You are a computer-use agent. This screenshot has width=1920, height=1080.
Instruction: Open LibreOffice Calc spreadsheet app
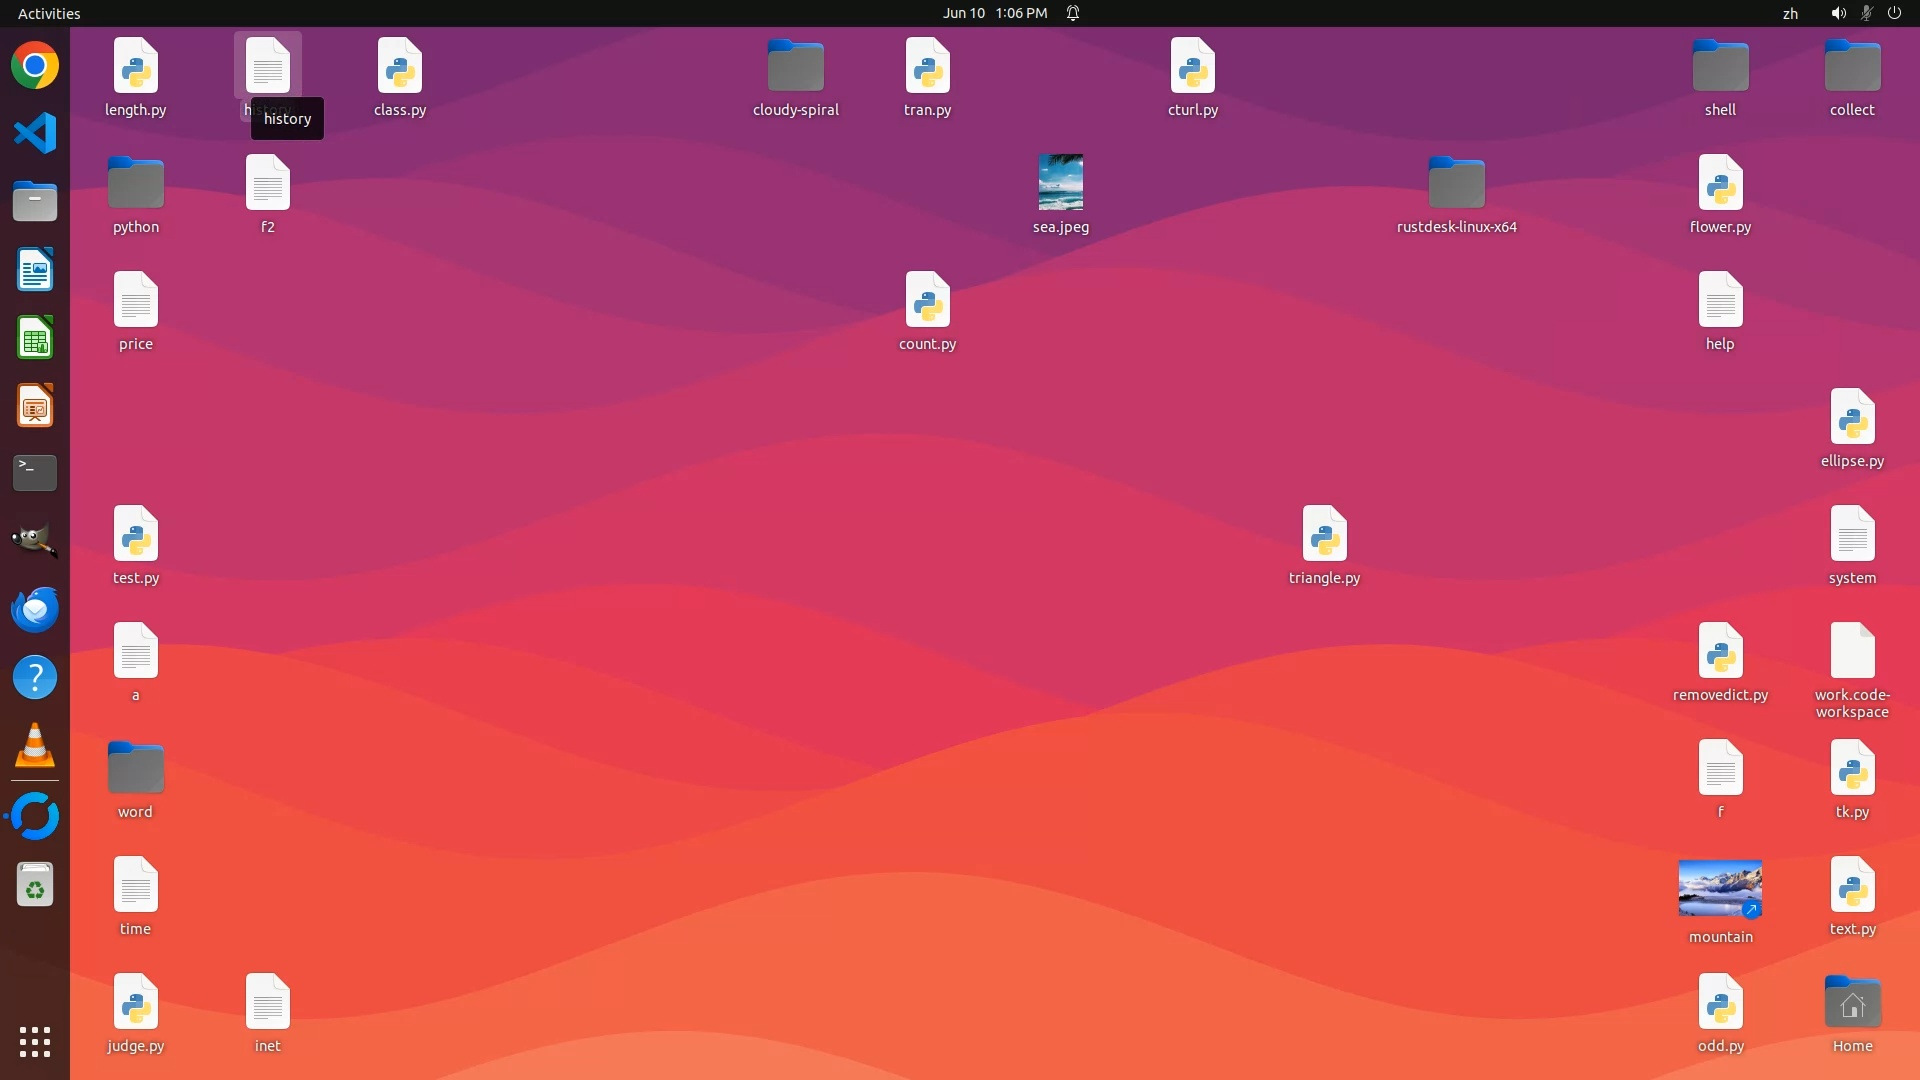(x=35, y=338)
